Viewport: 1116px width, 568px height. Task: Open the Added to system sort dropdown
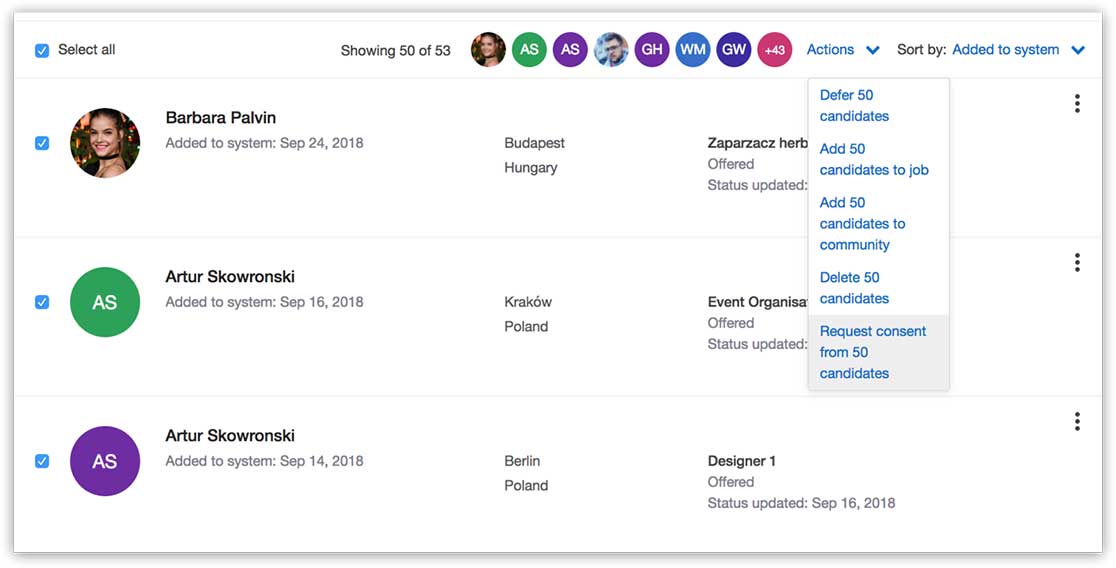pyautogui.click(x=1005, y=50)
